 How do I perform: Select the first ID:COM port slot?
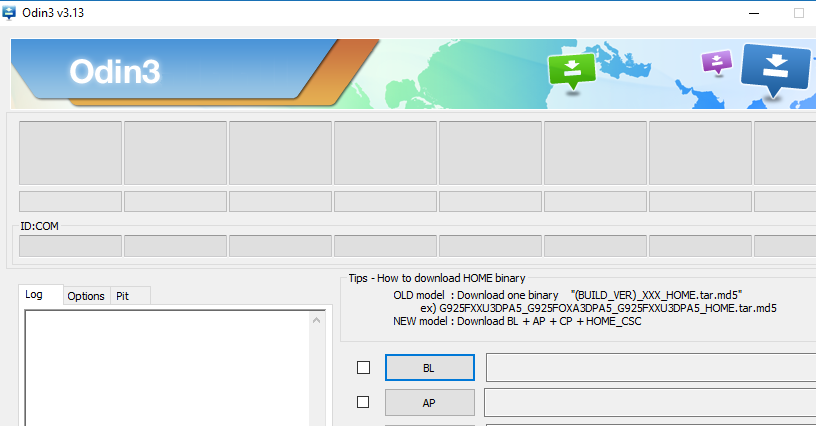pyautogui.click(x=70, y=246)
